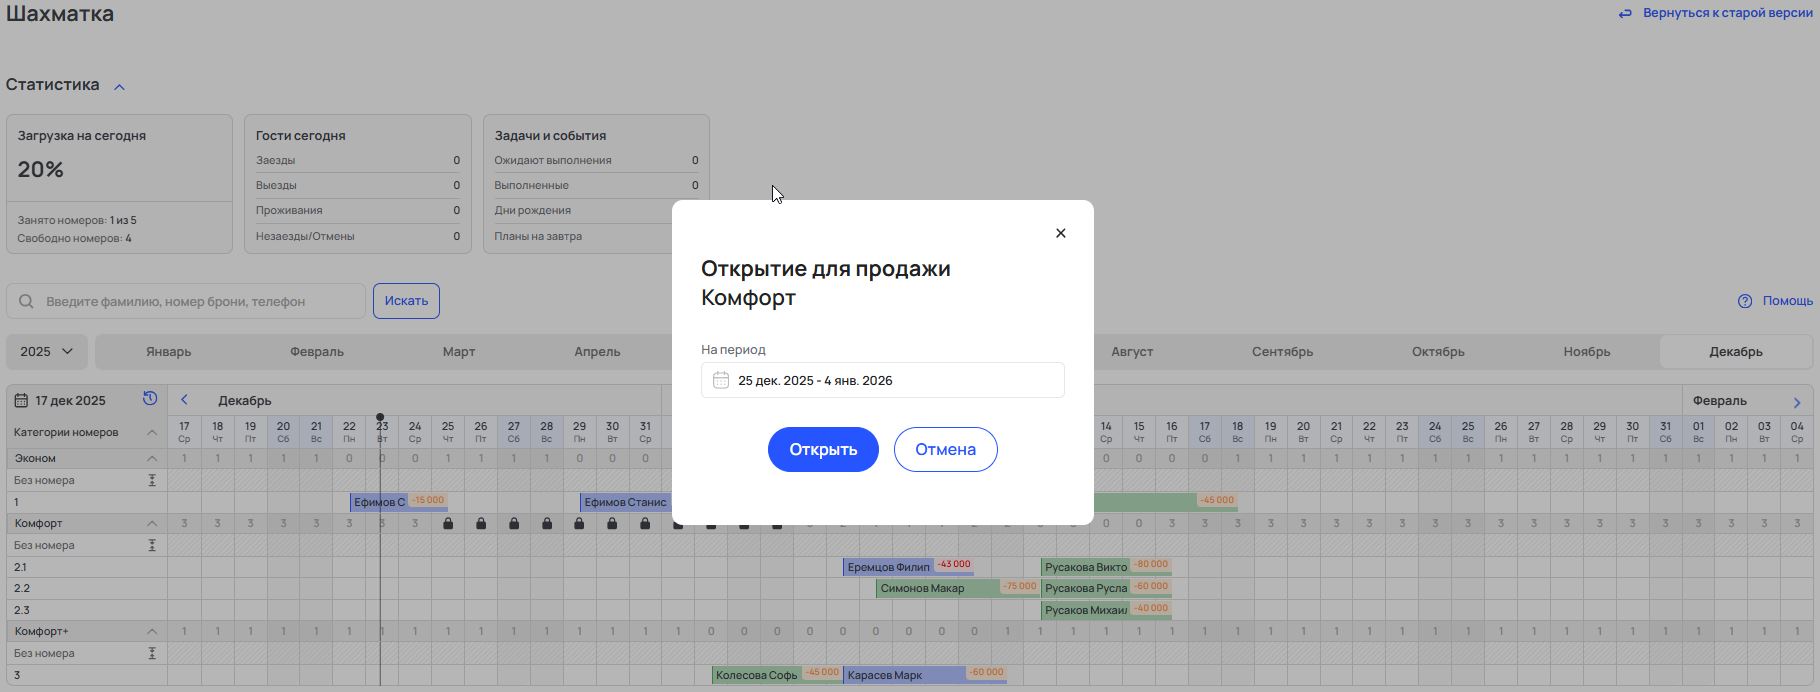Click the Комфорт lock icon for December 31
1820x692 pixels.
click(645, 524)
